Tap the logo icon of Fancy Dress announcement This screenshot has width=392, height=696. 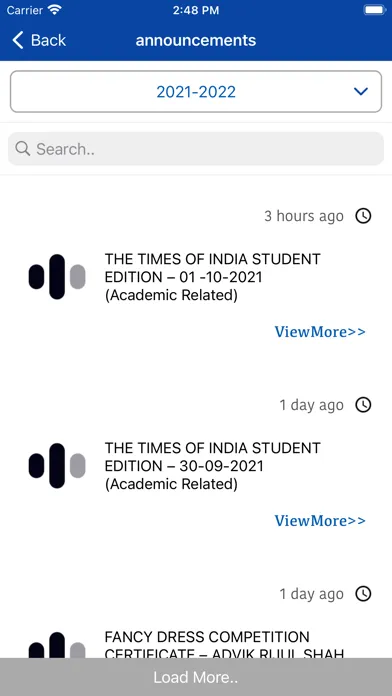[x=57, y=645]
